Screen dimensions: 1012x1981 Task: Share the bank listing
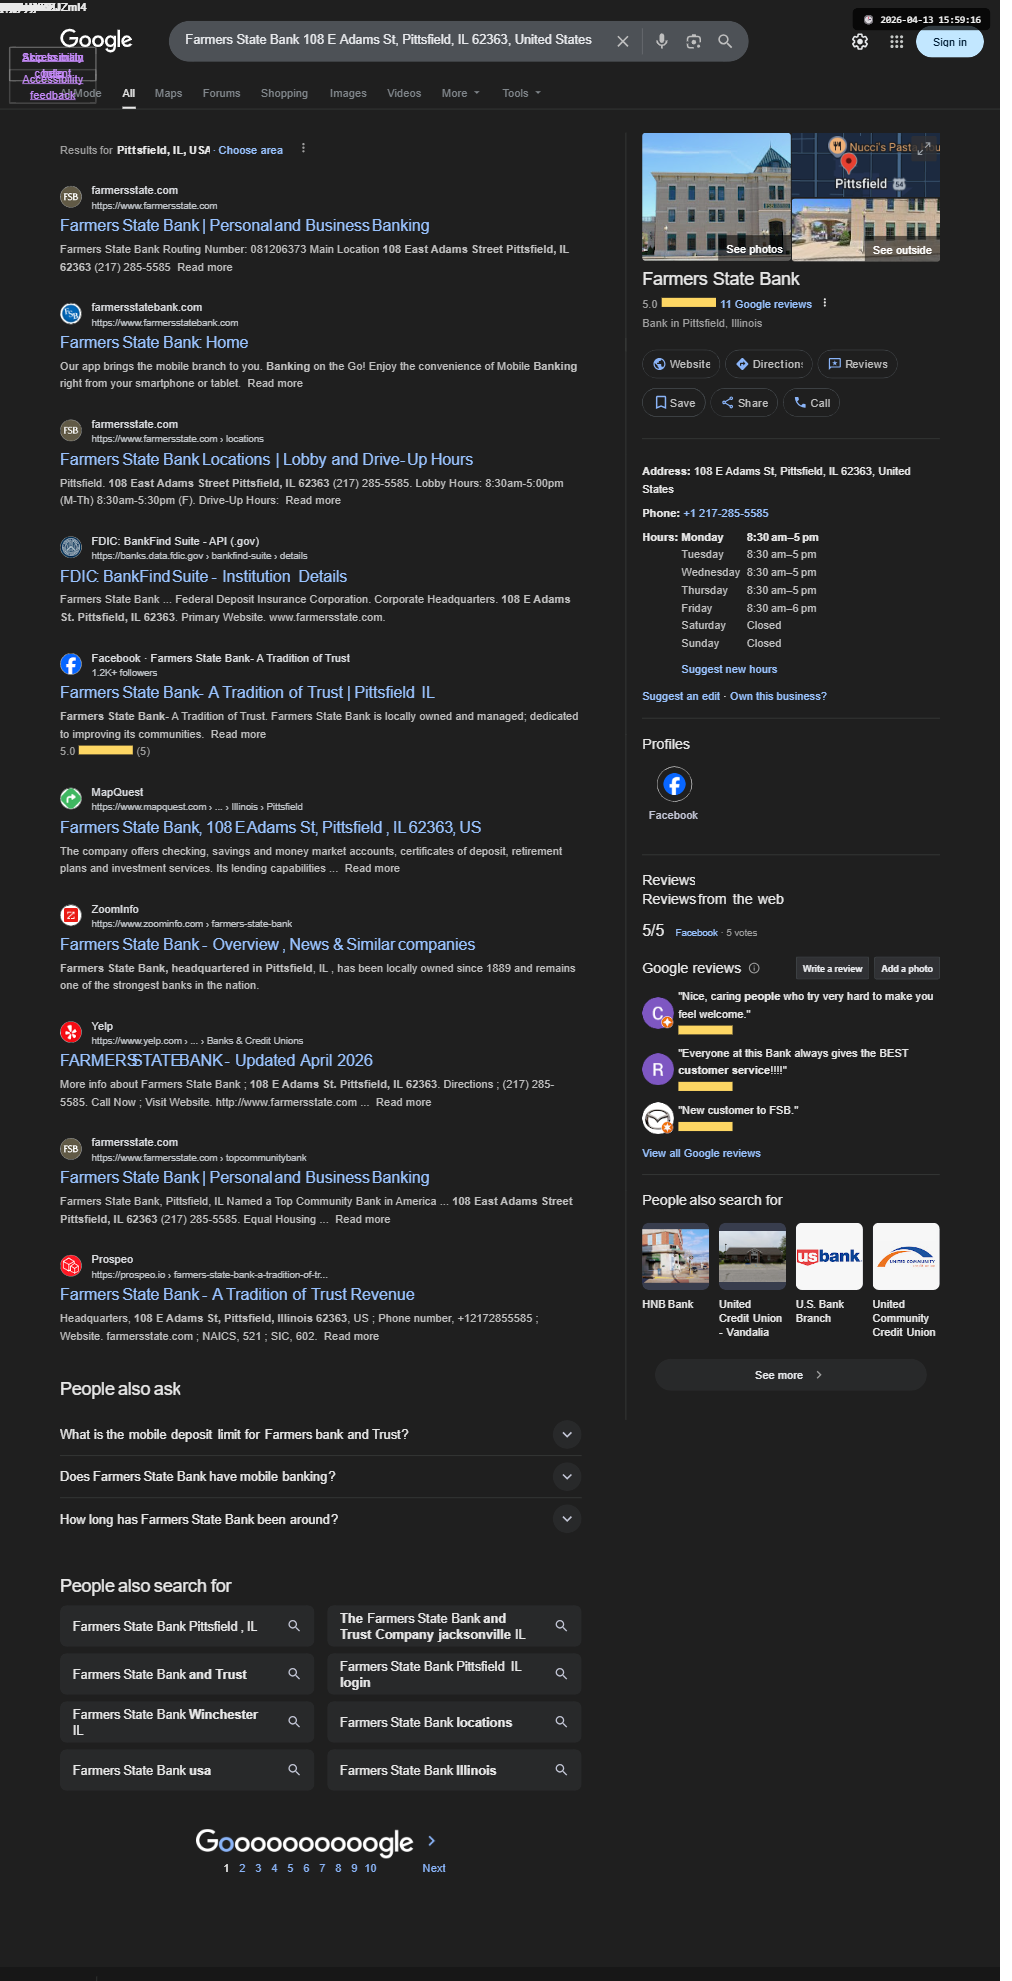pyautogui.click(x=744, y=403)
